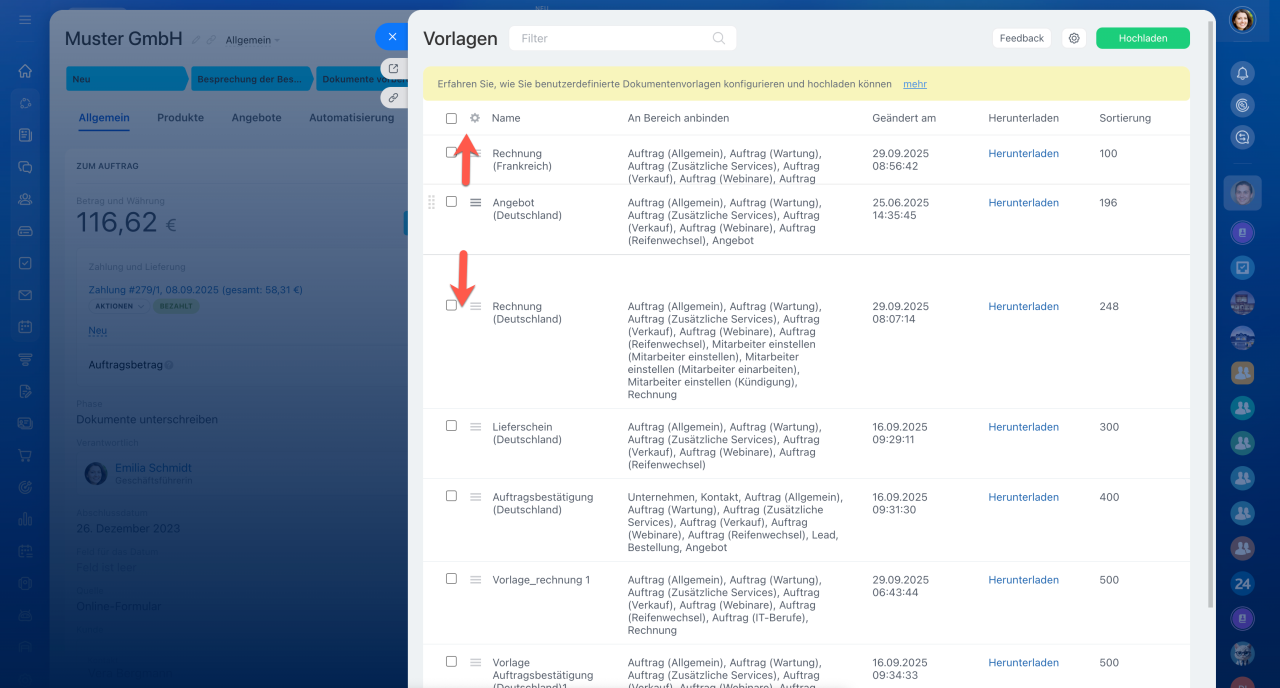Open row menu for Vorlage_rechnung 1
This screenshot has height=688, width=1280.
pyautogui.click(x=475, y=579)
